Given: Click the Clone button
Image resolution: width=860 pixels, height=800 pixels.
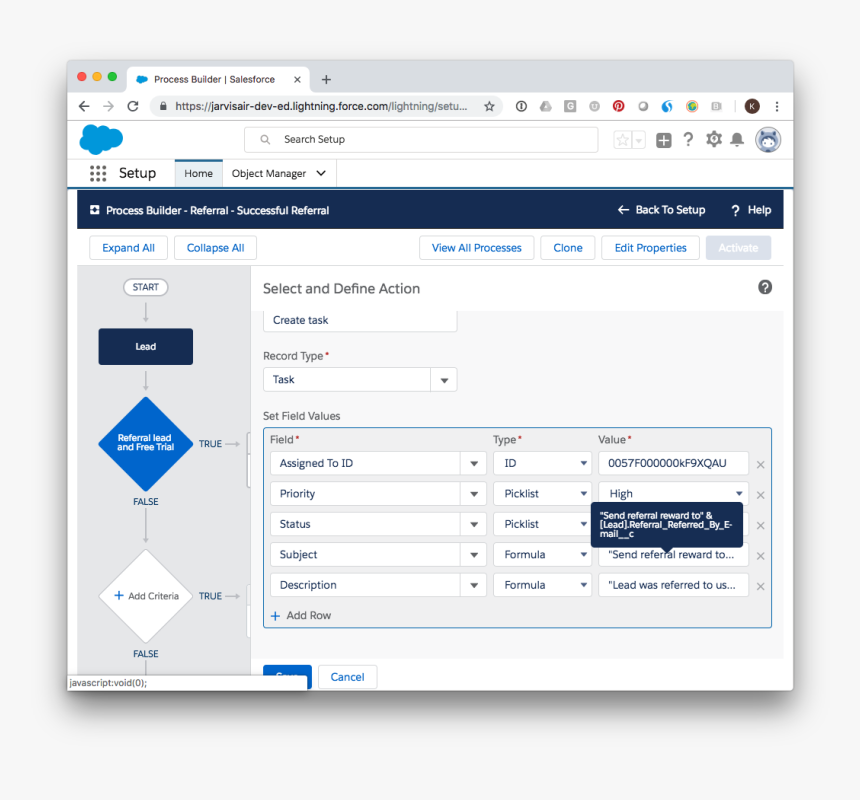Looking at the screenshot, I should pos(568,248).
